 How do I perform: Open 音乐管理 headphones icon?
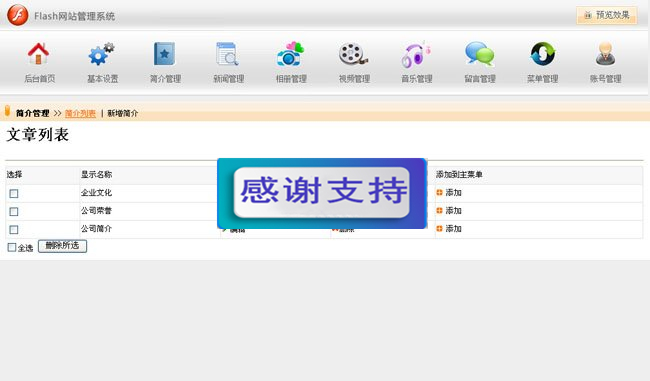(x=416, y=54)
